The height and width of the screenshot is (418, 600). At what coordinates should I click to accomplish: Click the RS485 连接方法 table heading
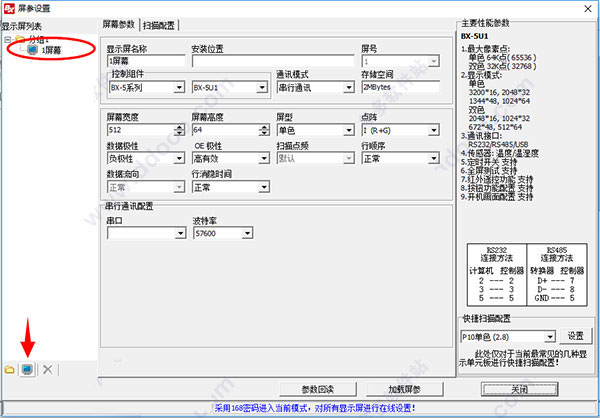[x=557, y=253]
